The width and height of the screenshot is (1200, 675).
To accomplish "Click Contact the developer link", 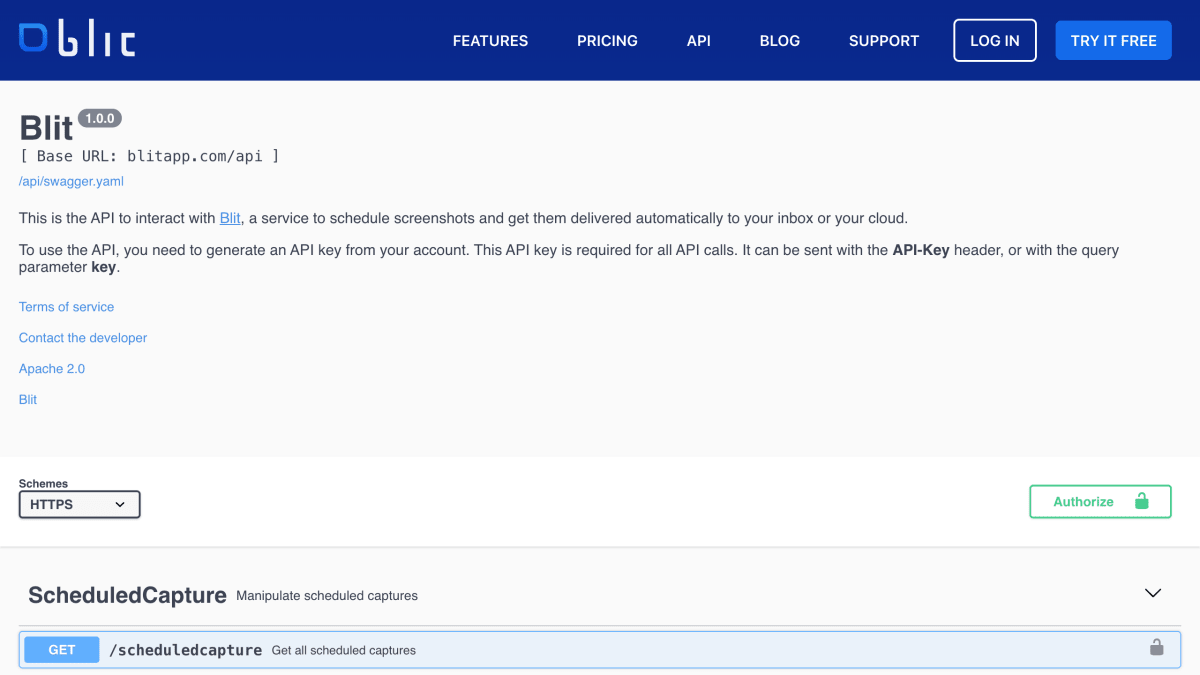I will pyautogui.click(x=83, y=338).
